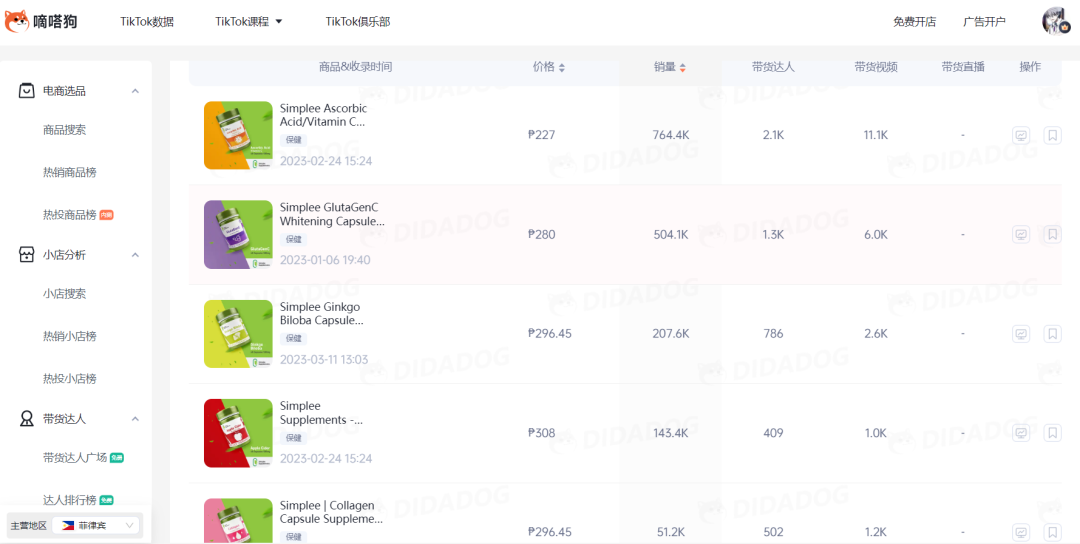1080x544 pixels.
Task: Bookmark the Simplee Ginkgo Biloba product
Action: click(x=1052, y=334)
